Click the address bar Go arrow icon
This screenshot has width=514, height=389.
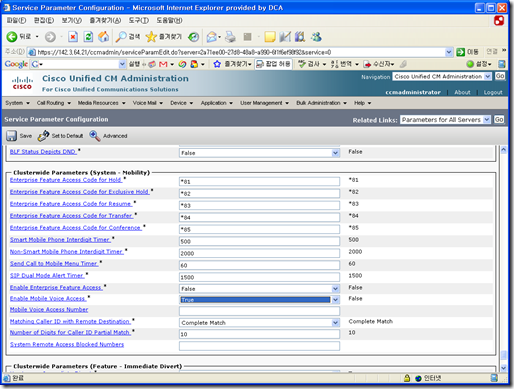coord(461,52)
